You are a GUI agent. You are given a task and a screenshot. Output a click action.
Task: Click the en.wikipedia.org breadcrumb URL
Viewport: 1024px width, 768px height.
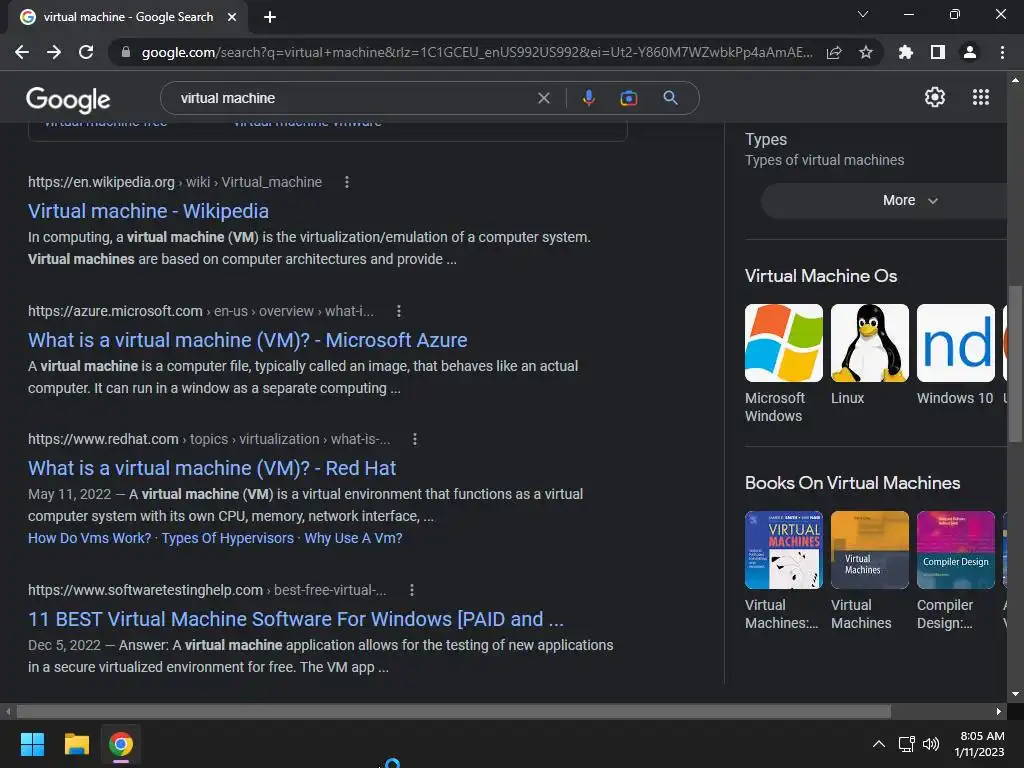coord(175,182)
